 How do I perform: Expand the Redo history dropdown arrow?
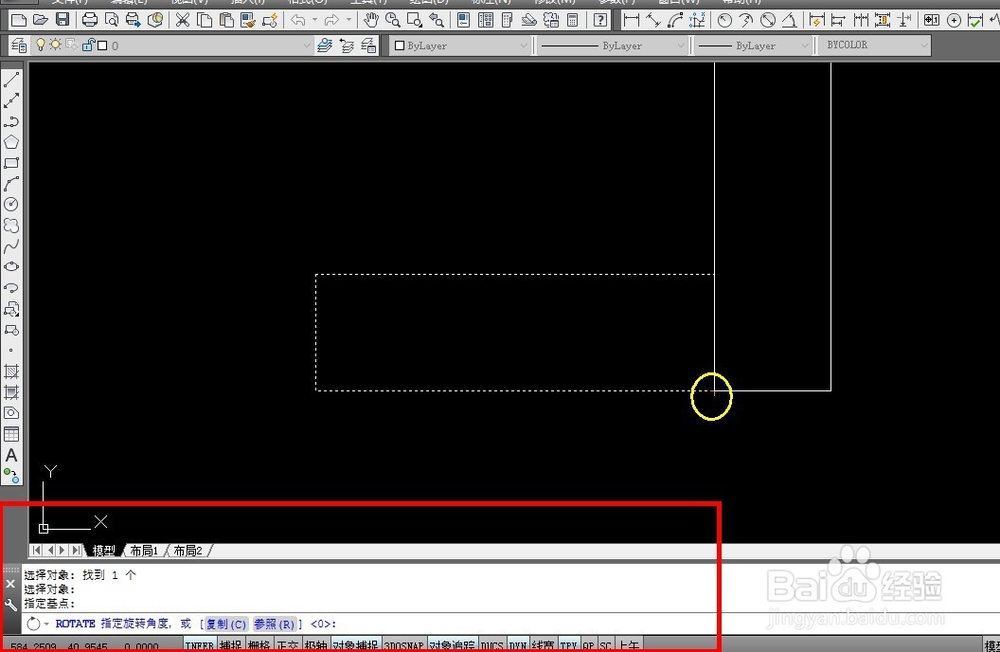pos(348,20)
